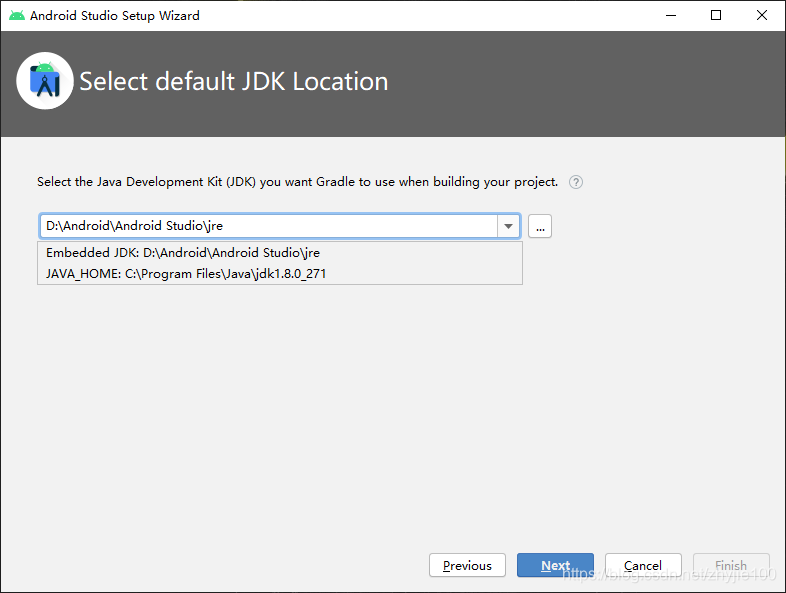Open the JDK location dropdown arrow
The image size is (786, 593).
coord(508,226)
